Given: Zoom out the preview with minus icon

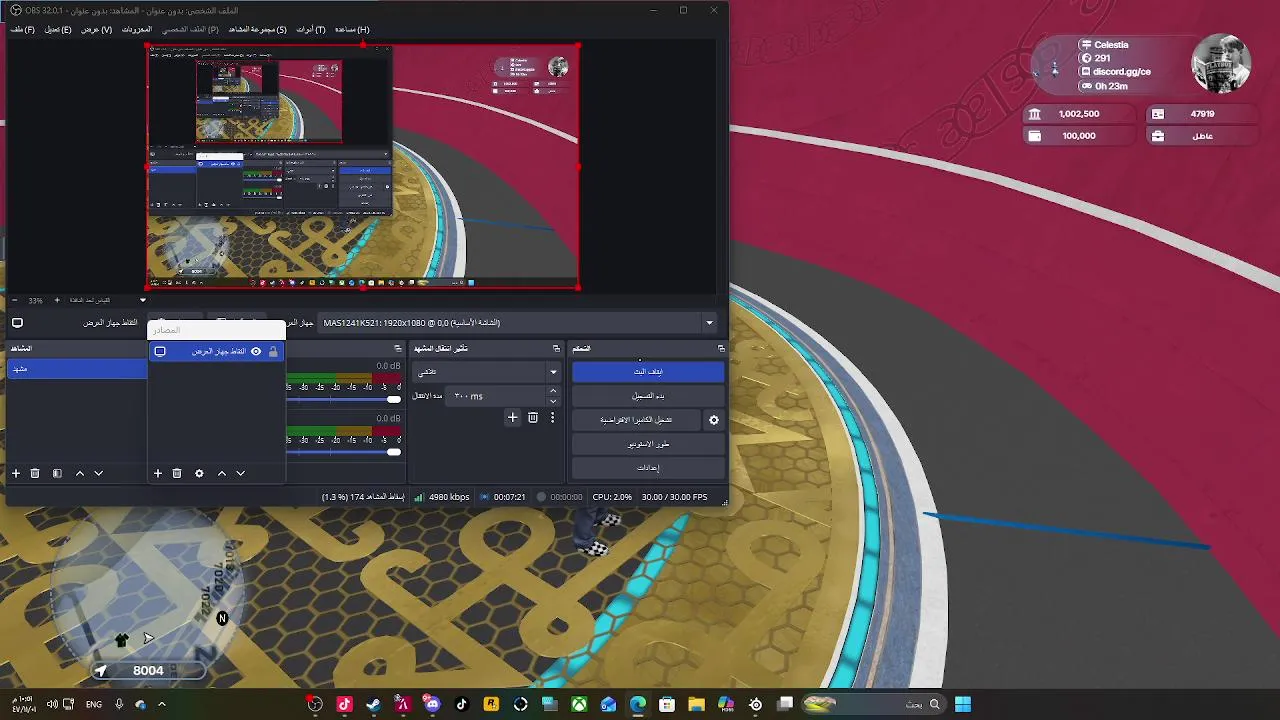Looking at the screenshot, I should (15, 300).
